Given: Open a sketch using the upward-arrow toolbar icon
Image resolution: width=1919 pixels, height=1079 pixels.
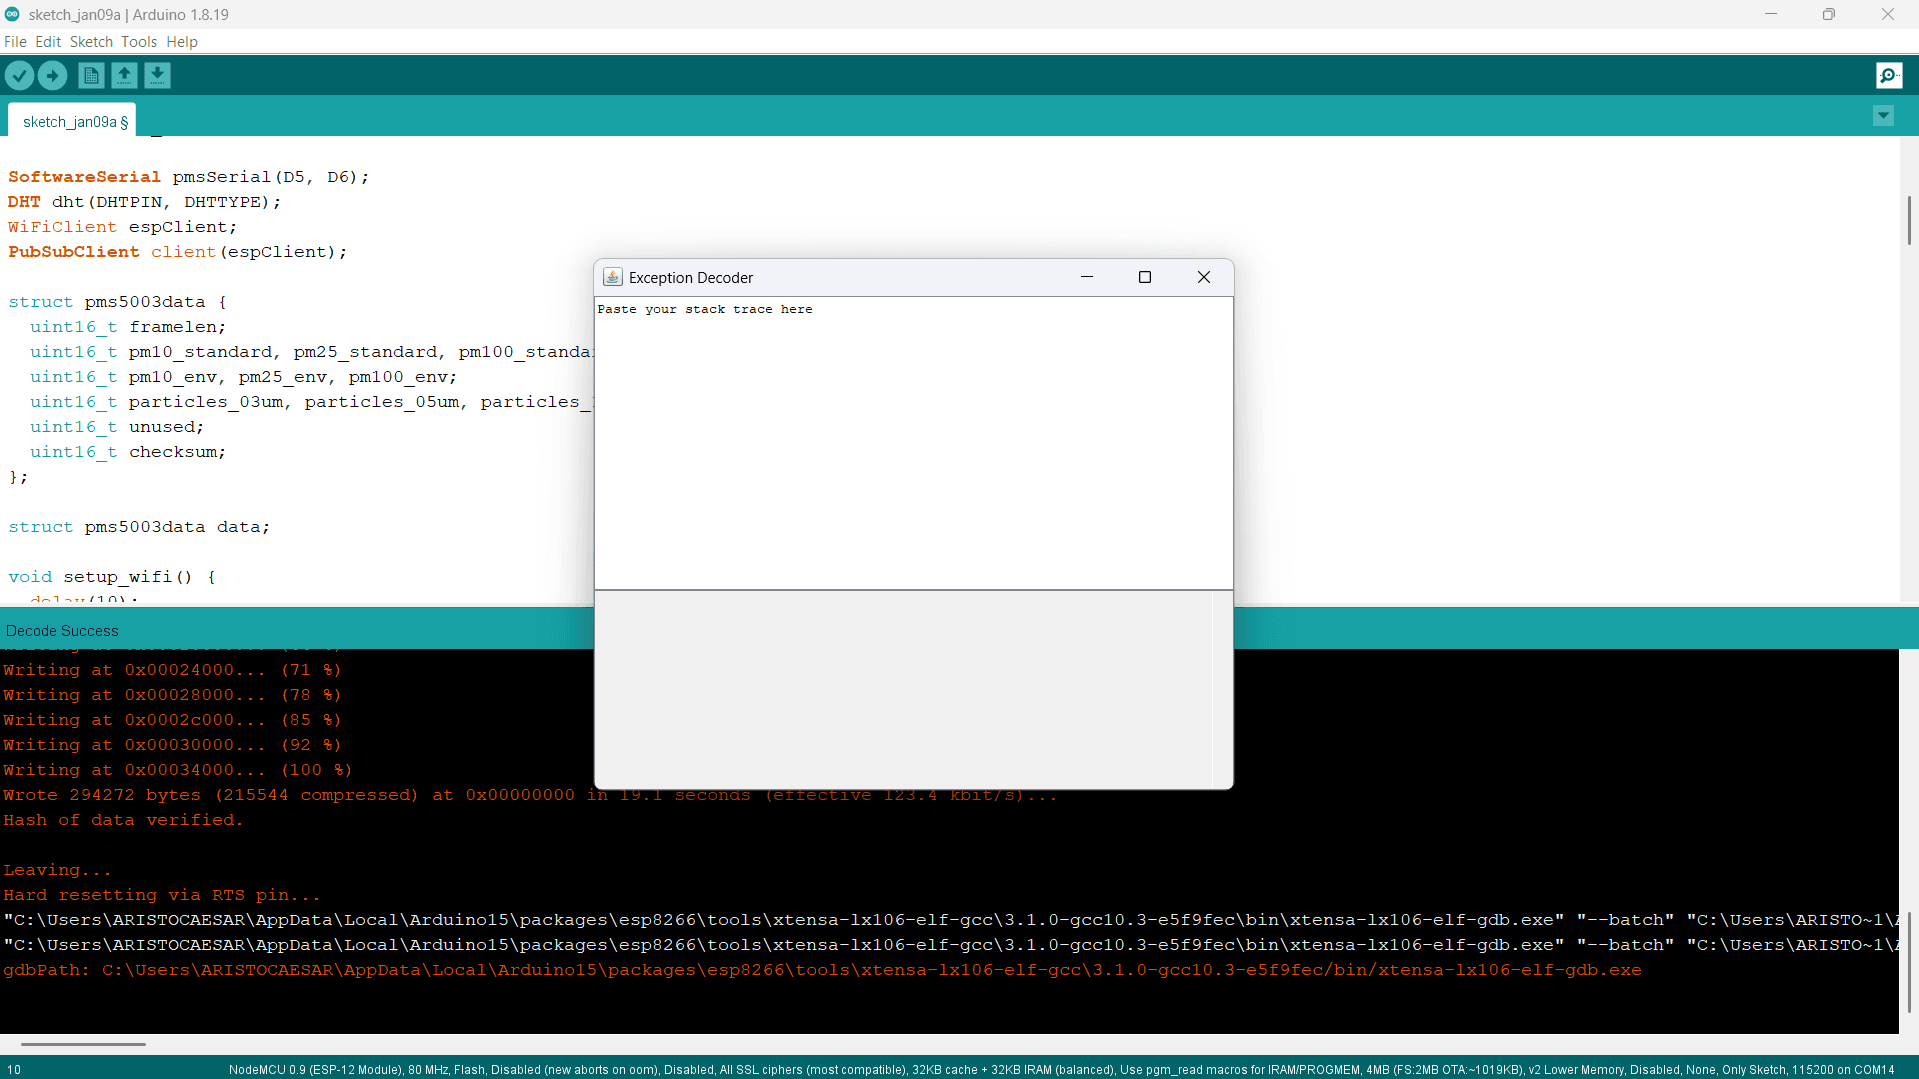Looking at the screenshot, I should pos(124,75).
